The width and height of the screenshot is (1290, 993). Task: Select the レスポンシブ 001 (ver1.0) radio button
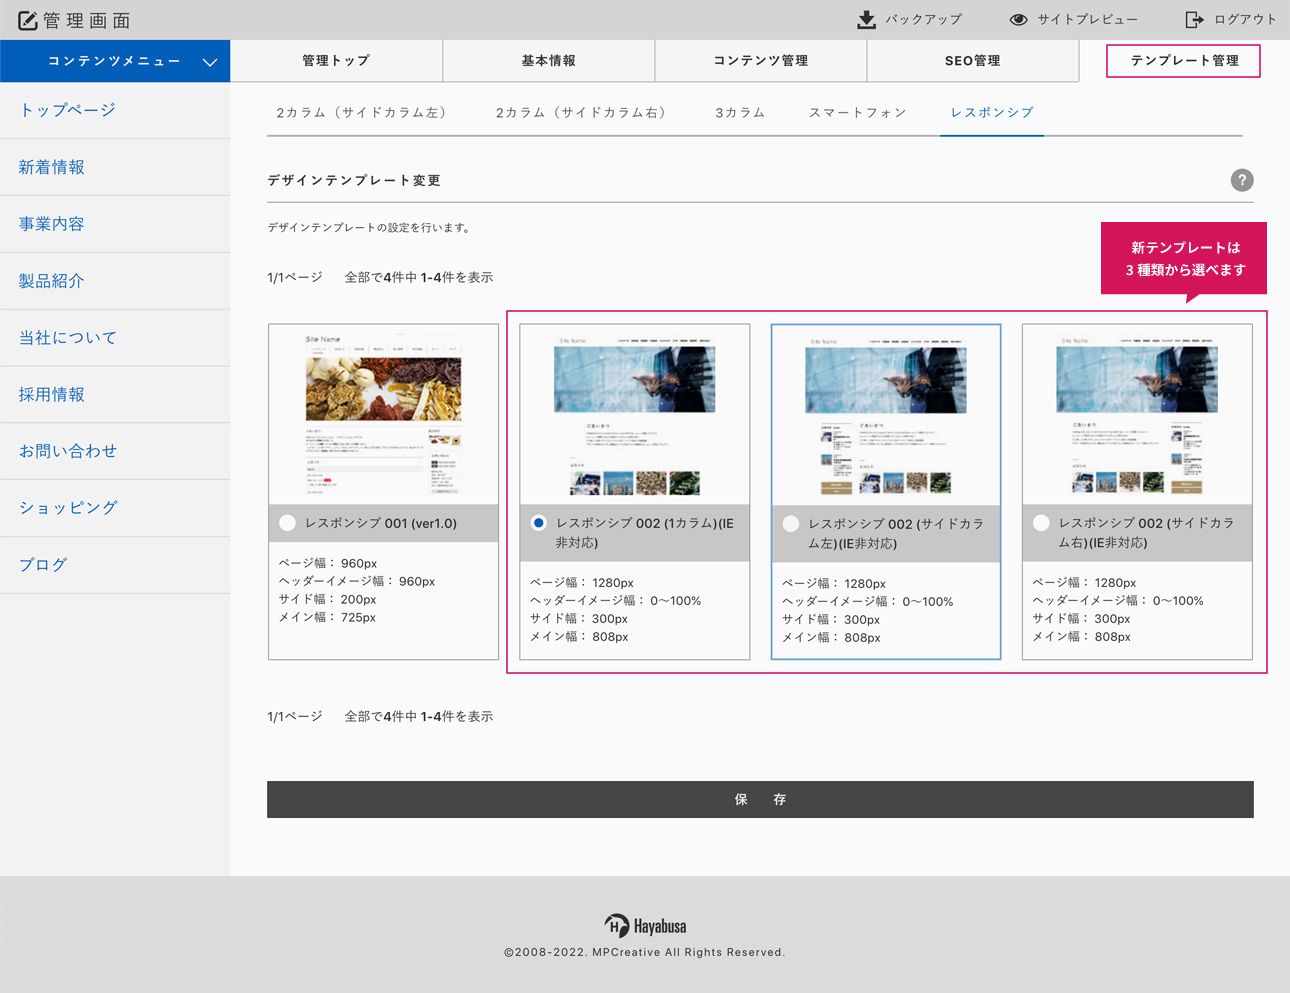tap(288, 523)
